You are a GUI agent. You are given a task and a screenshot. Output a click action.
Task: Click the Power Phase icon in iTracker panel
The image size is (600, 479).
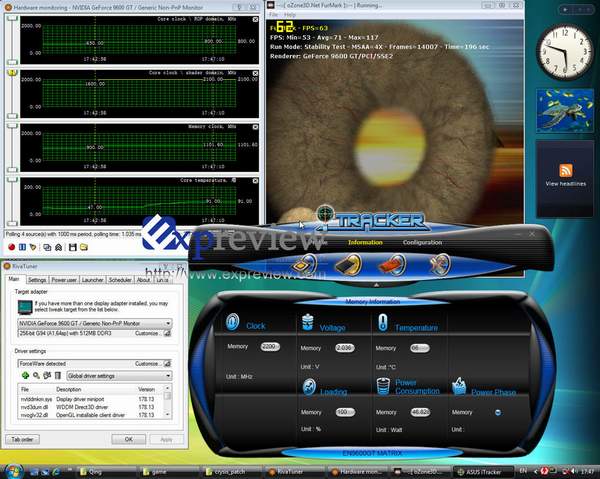[x=459, y=386]
